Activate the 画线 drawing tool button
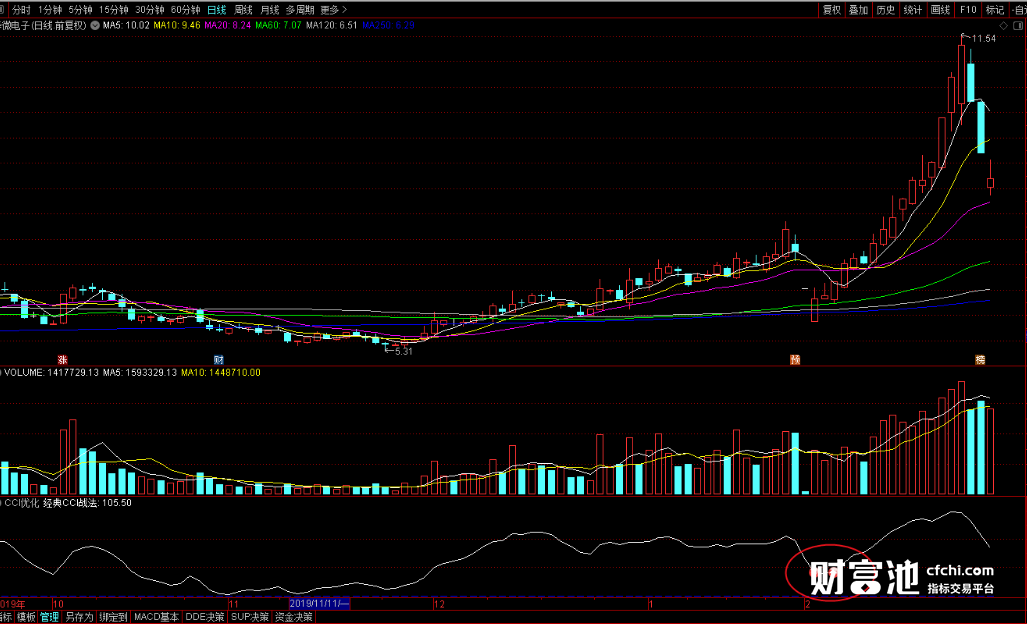The height and width of the screenshot is (624, 1027). [941, 10]
